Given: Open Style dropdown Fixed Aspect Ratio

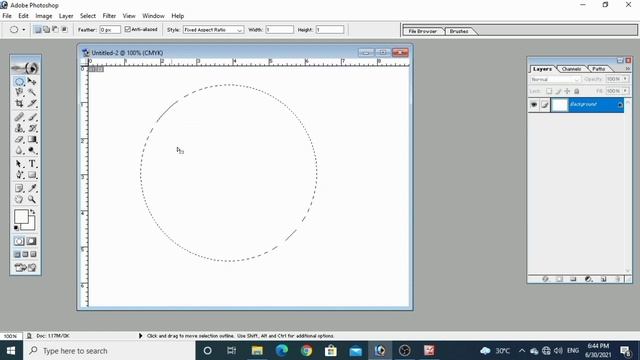Looking at the screenshot, I should (213, 30).
